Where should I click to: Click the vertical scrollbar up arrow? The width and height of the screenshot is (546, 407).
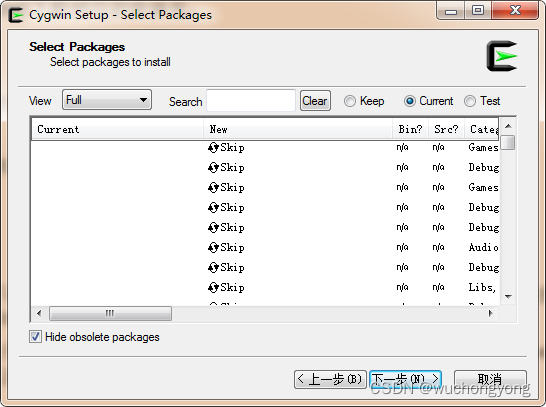click(508, 126)
